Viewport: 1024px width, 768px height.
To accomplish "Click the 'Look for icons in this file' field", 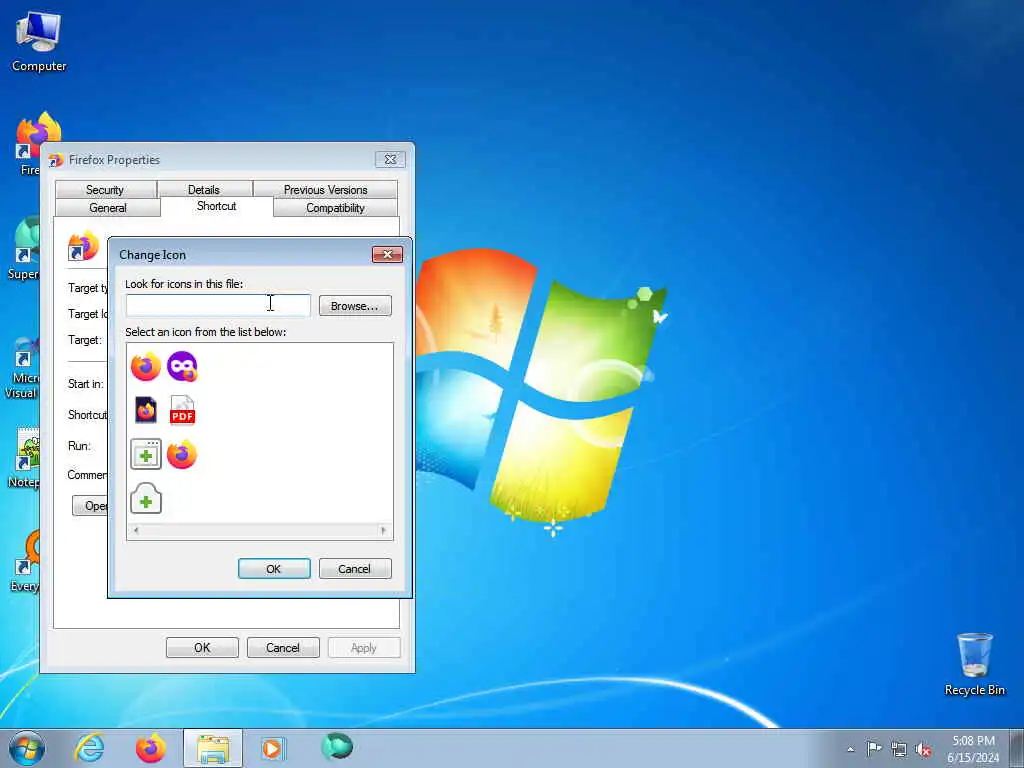I will pyautogui.click(x=218, y=306).
